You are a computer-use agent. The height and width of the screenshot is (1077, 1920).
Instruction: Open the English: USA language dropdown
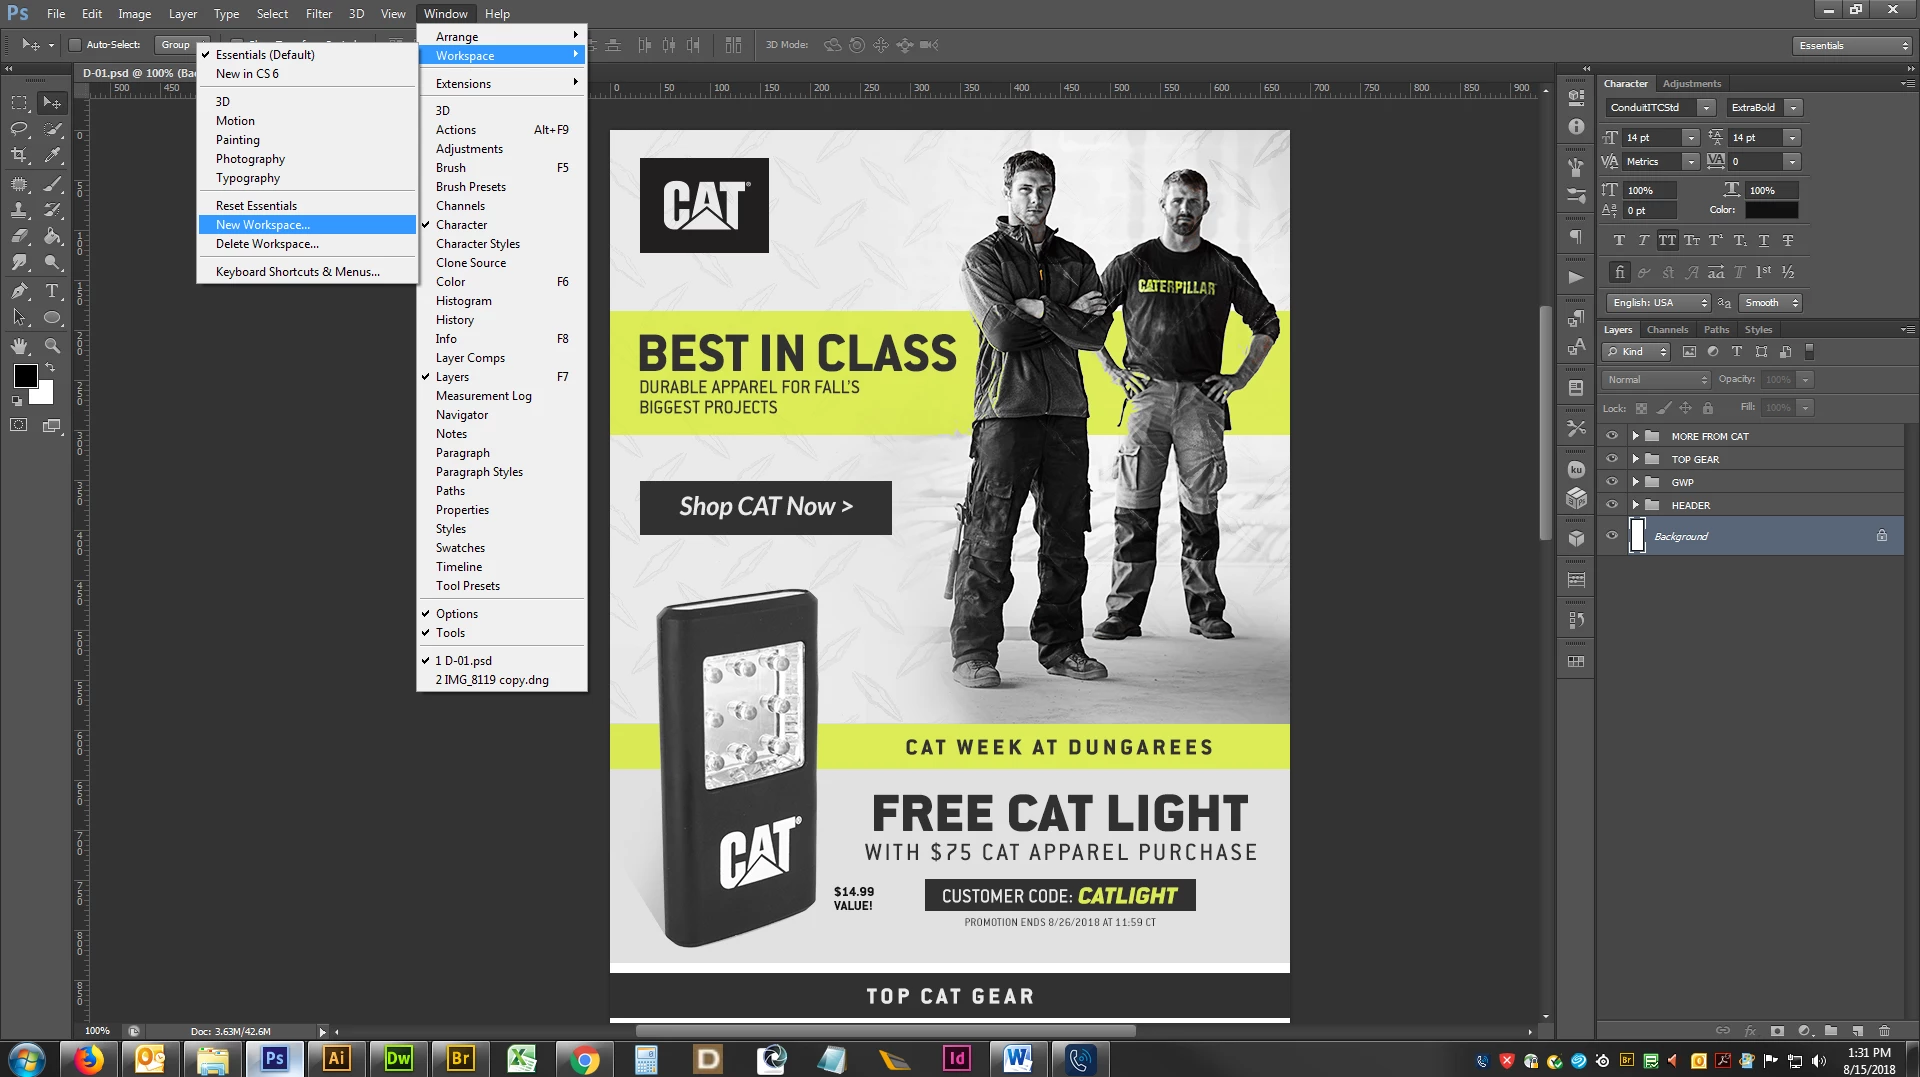(1661, 303)
